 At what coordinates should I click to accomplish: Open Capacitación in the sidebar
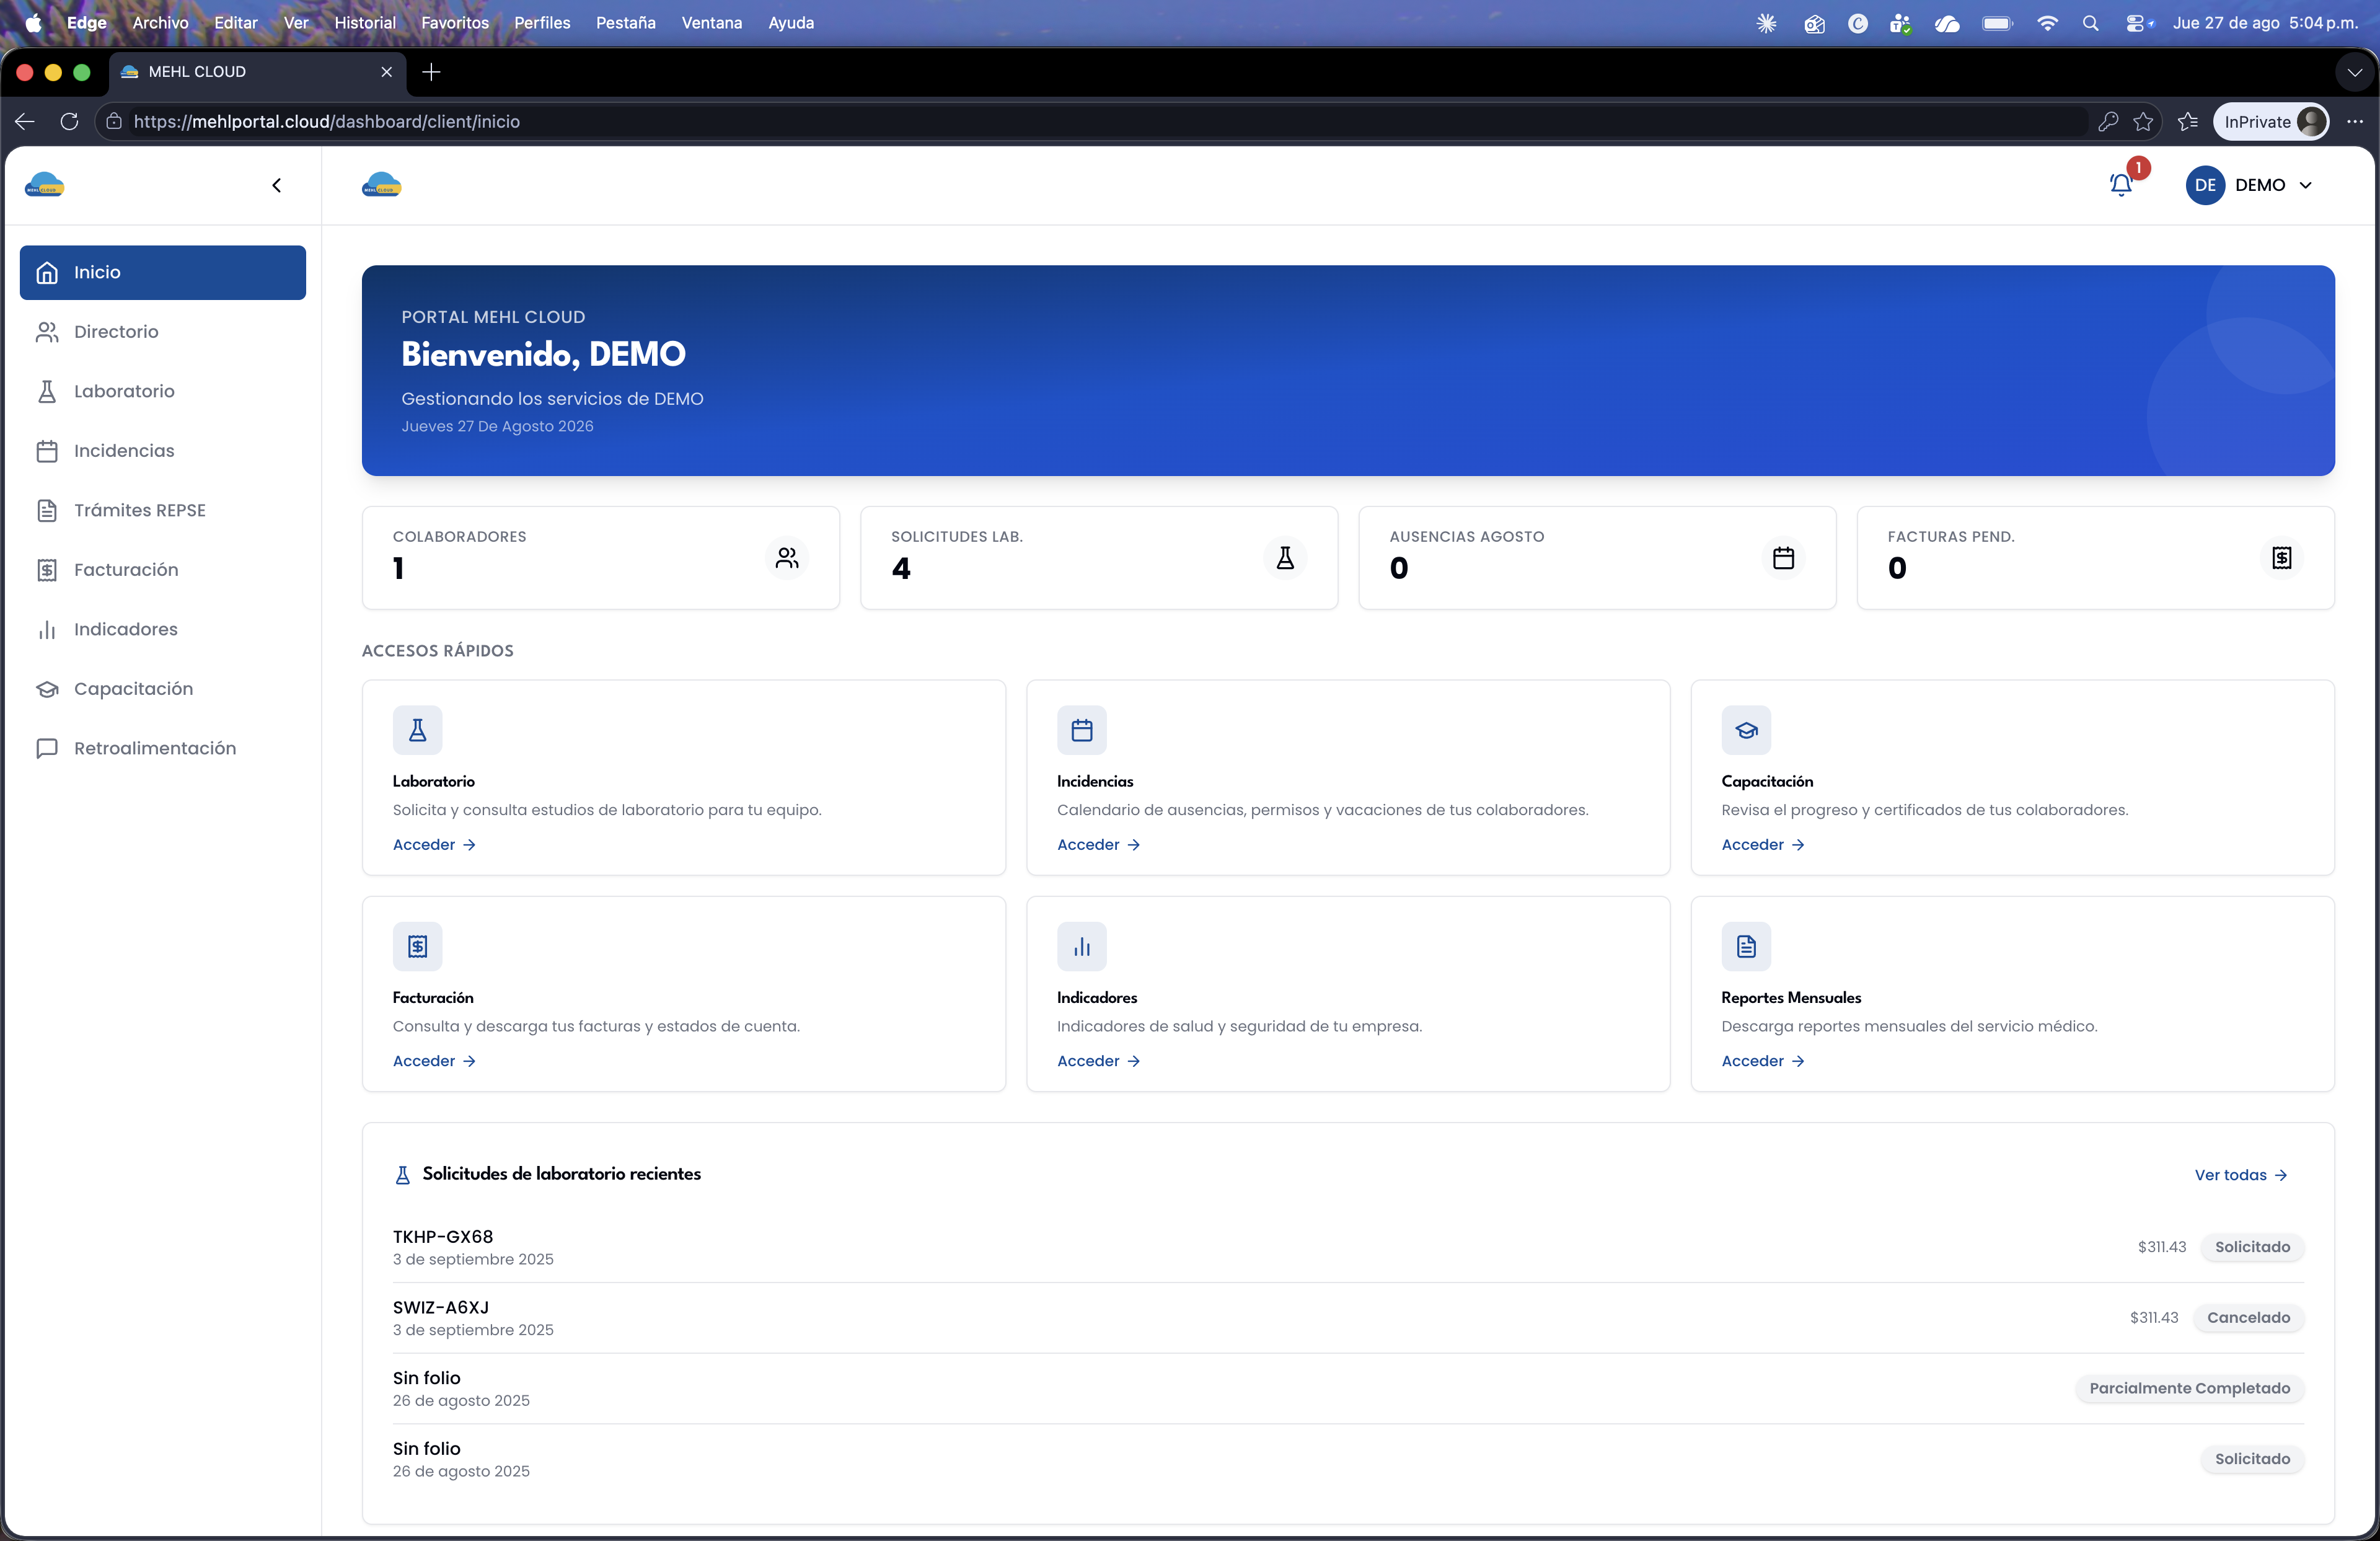click(x=163, y=689)
